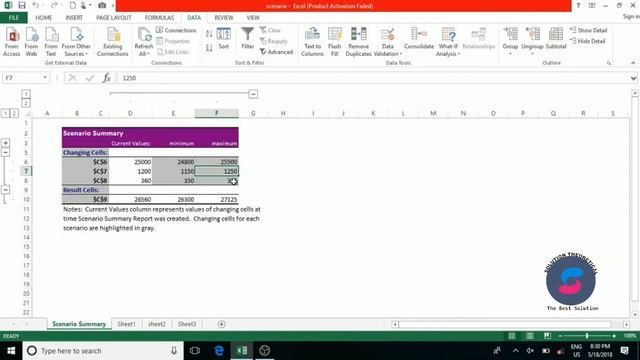Sort Z to A descending
The image size is (640, 360).
pos(209,48)
